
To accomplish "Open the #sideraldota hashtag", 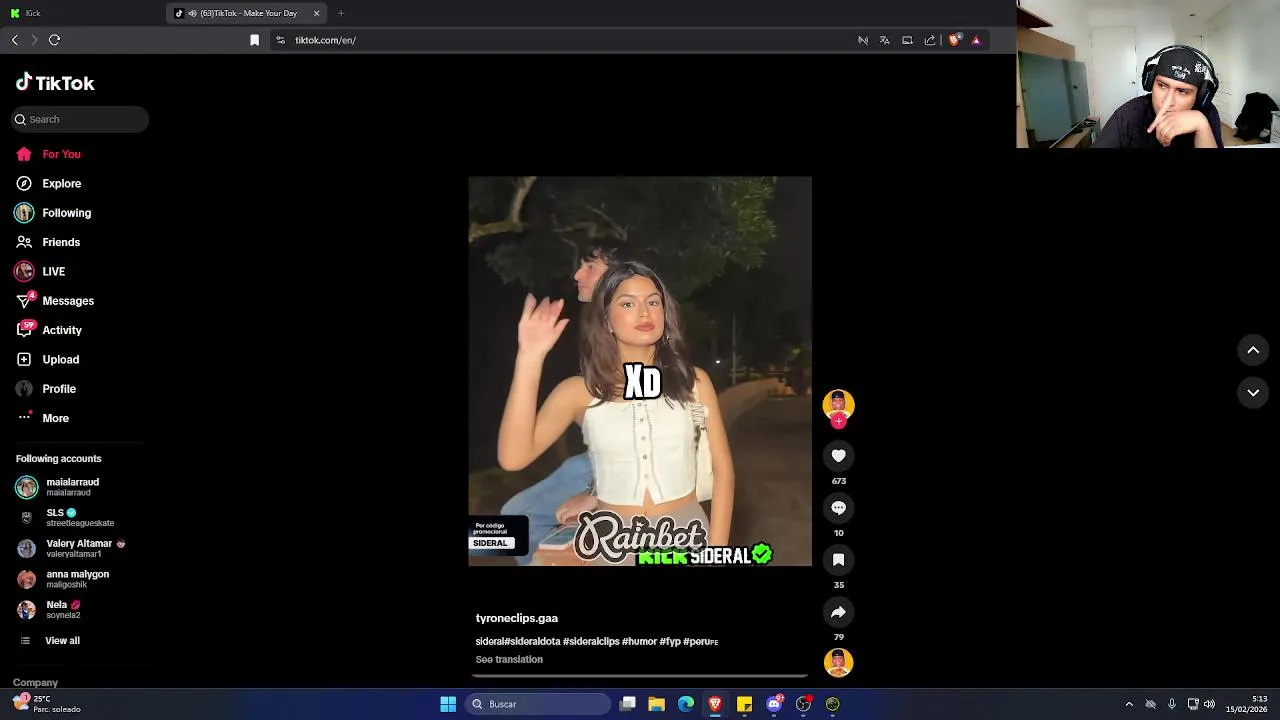I will coord(532,641).
